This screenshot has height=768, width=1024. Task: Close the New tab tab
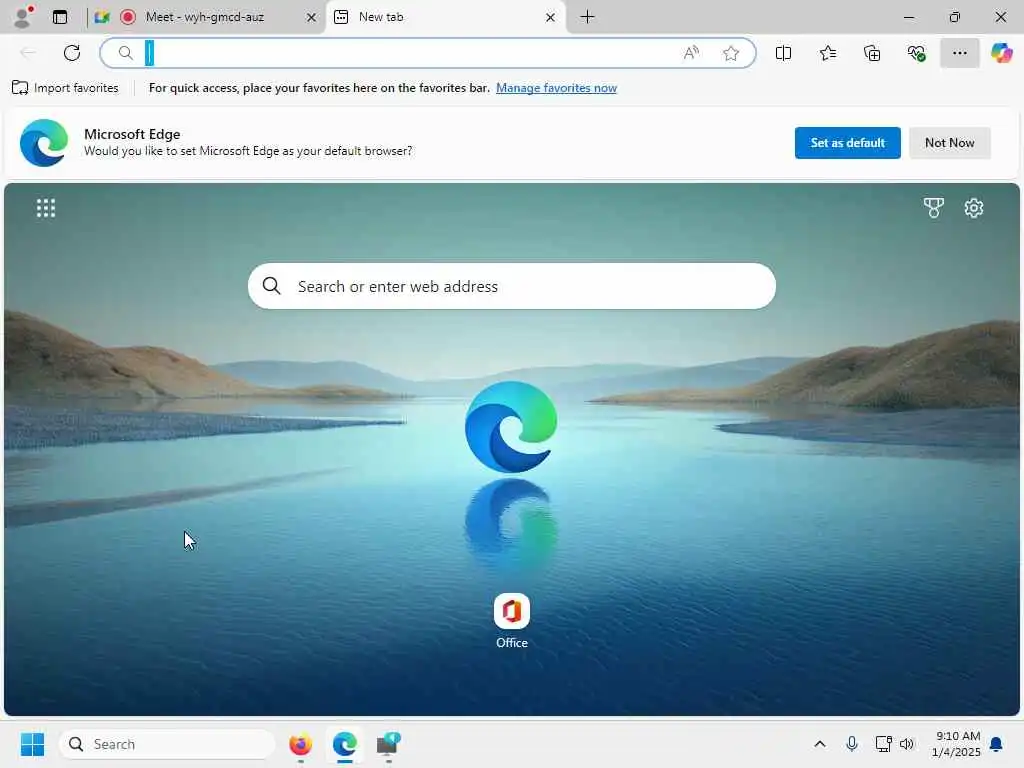[x=551, y=18]
